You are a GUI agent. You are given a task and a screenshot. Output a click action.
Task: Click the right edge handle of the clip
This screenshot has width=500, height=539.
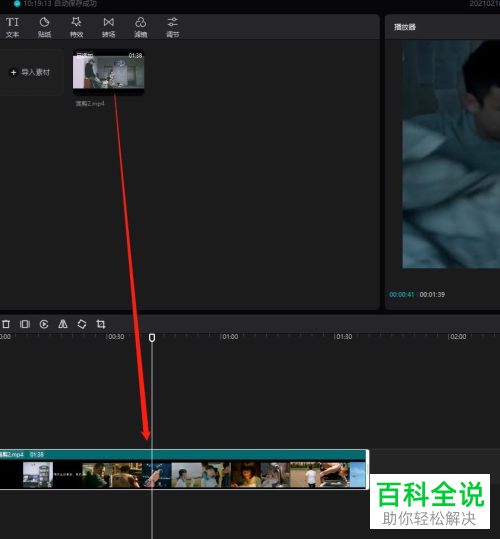(x=367, y=469)
